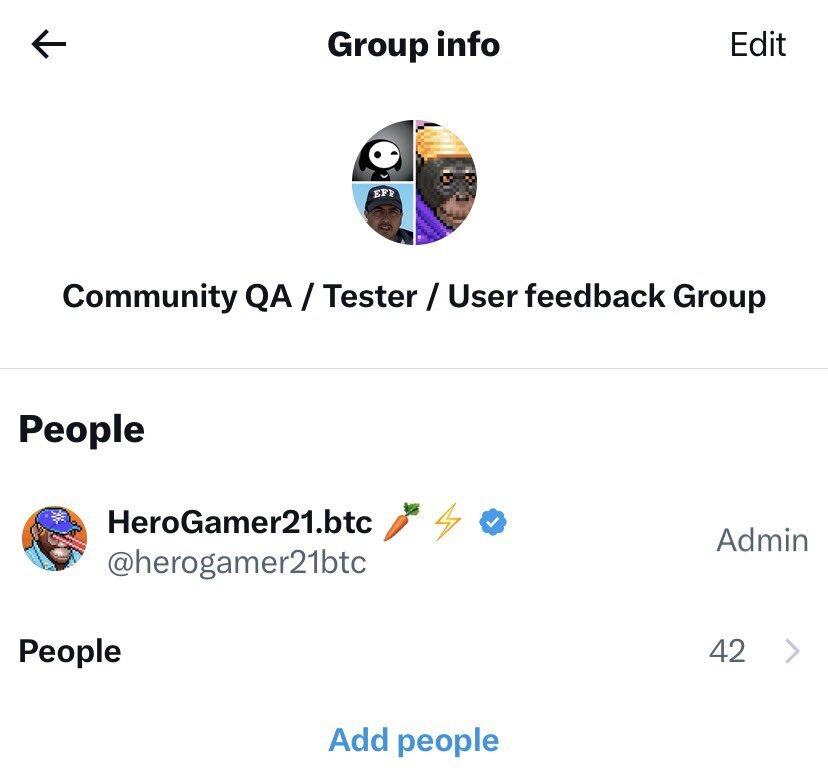Open the group avatar image
This screenshot has width=828, height=781.
click(x=415, y=183)
